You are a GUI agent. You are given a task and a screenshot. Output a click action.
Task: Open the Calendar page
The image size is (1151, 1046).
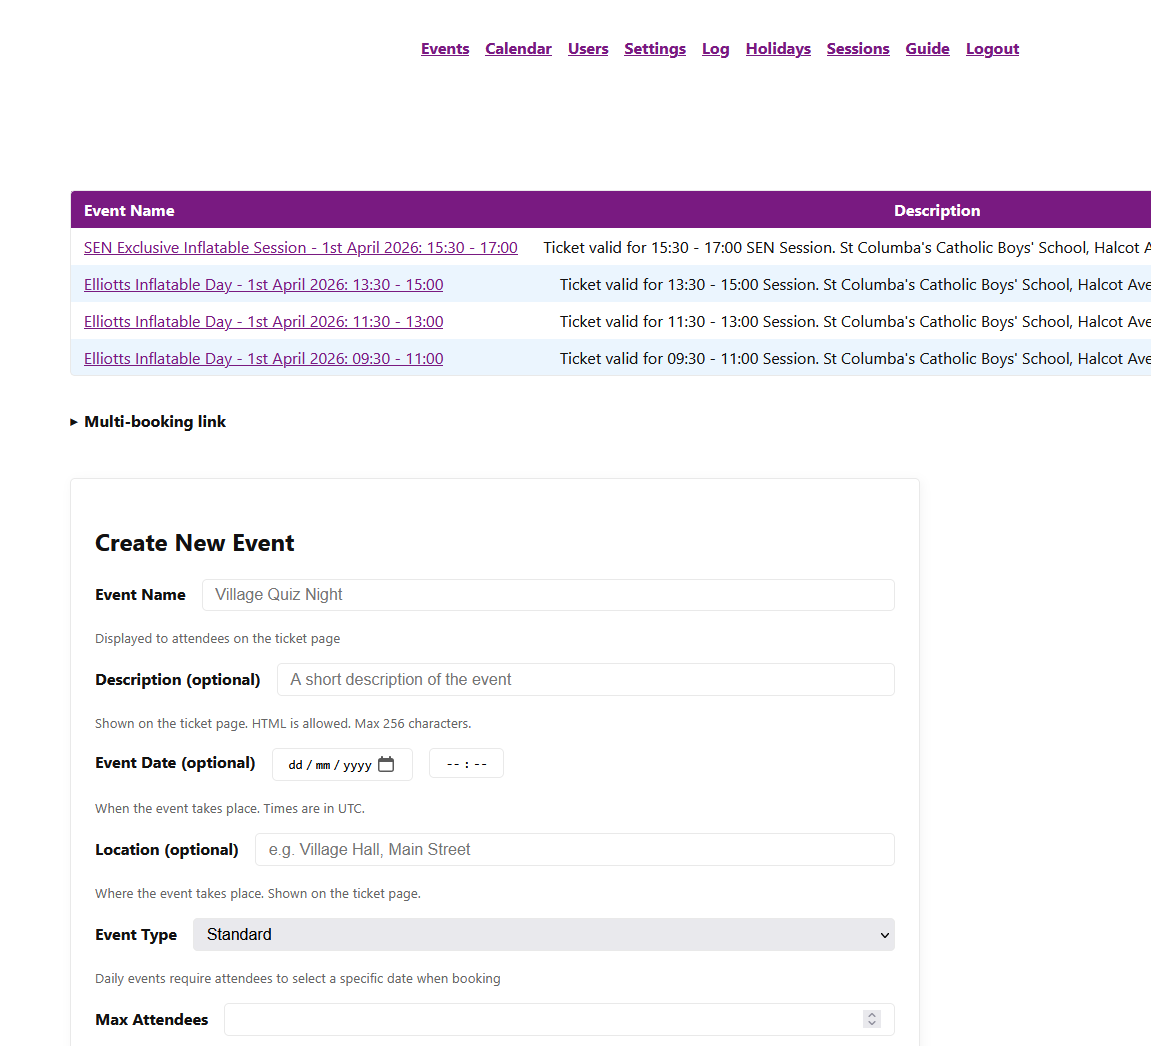518,49
